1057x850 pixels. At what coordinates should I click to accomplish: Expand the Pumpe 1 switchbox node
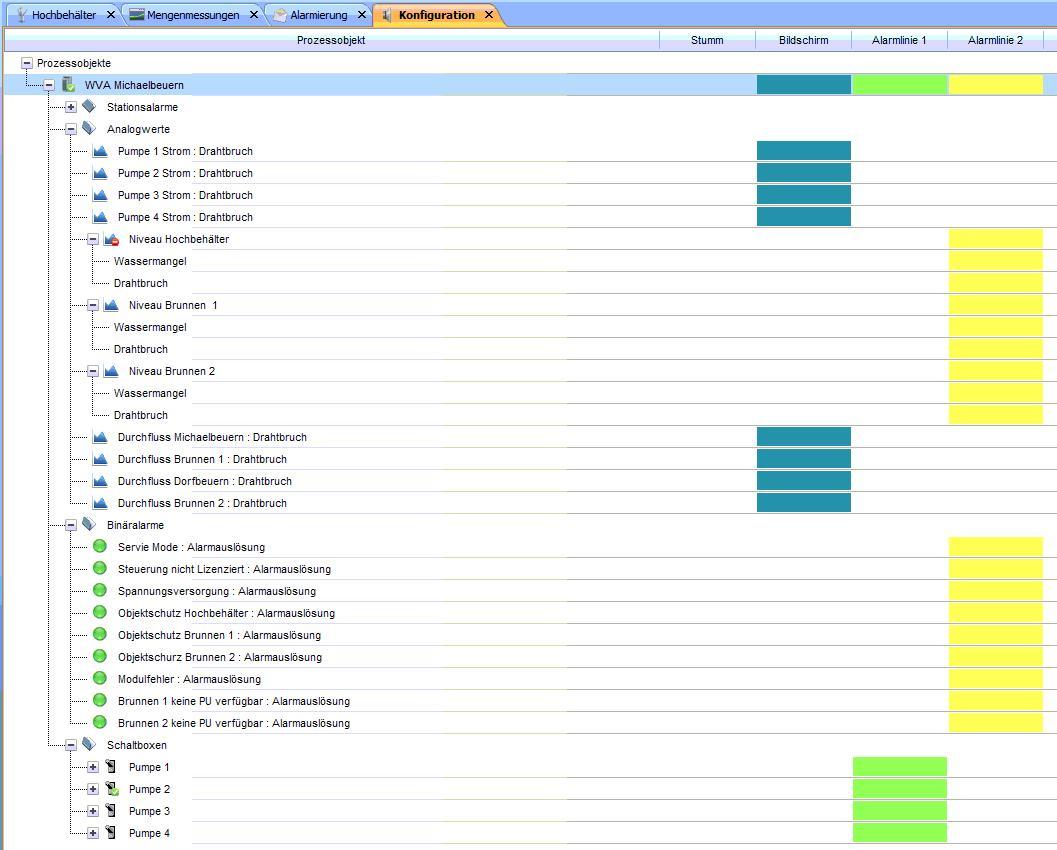point(93,767)
